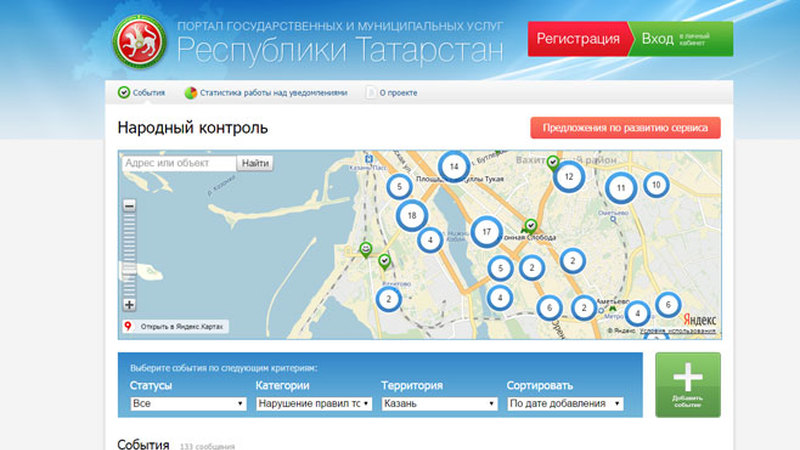Open the map cluster marked 18
Screen dimensions: 800x450
[x=411, y=214]
